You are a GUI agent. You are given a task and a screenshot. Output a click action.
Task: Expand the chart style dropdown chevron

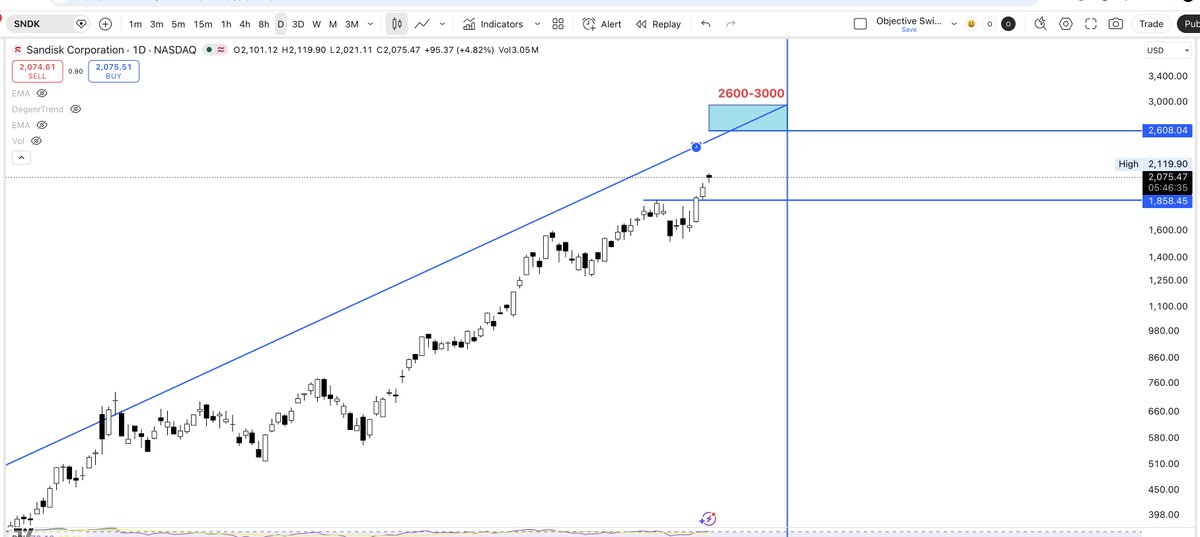coord(442,24)
